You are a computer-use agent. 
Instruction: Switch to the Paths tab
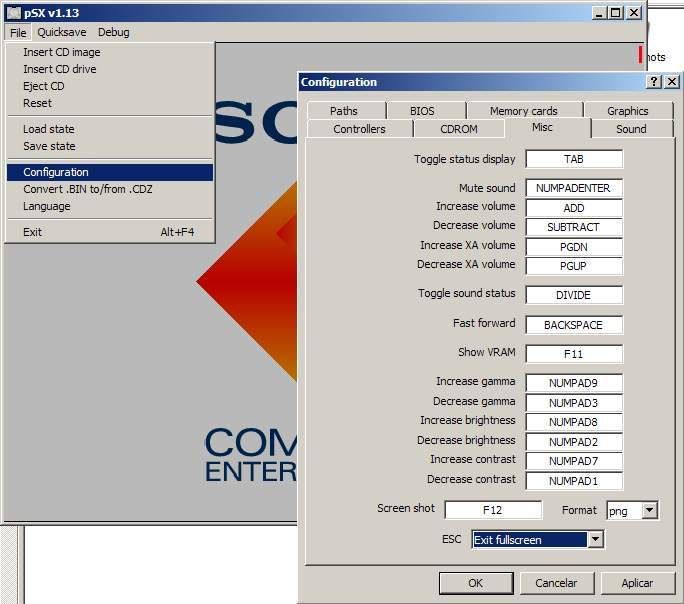[x=347, y=111]
